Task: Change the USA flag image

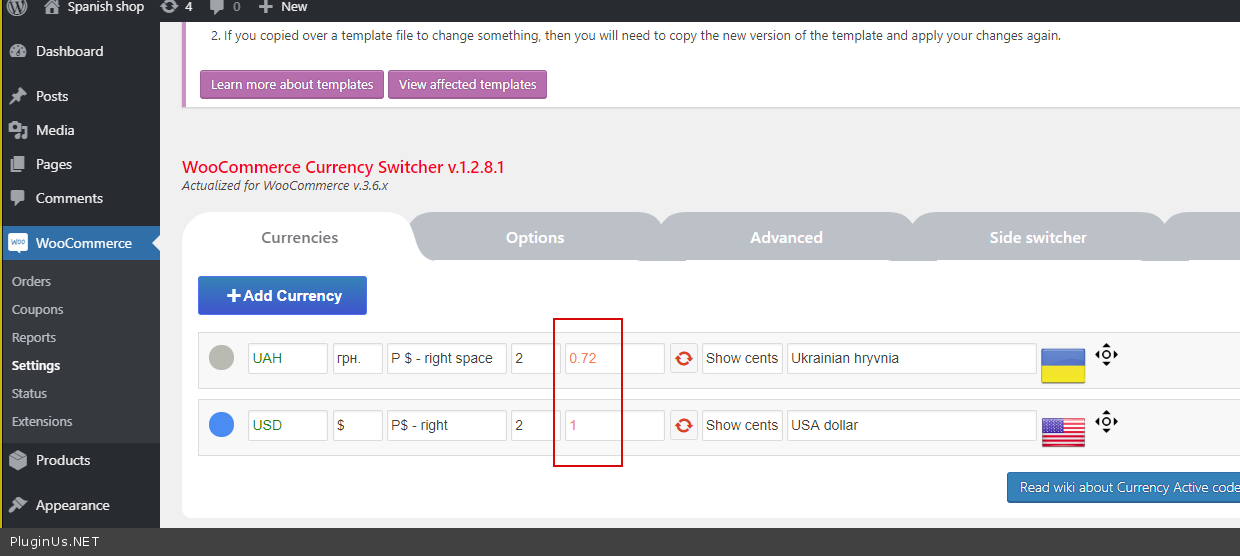Action: click(x=1063, y=432)
